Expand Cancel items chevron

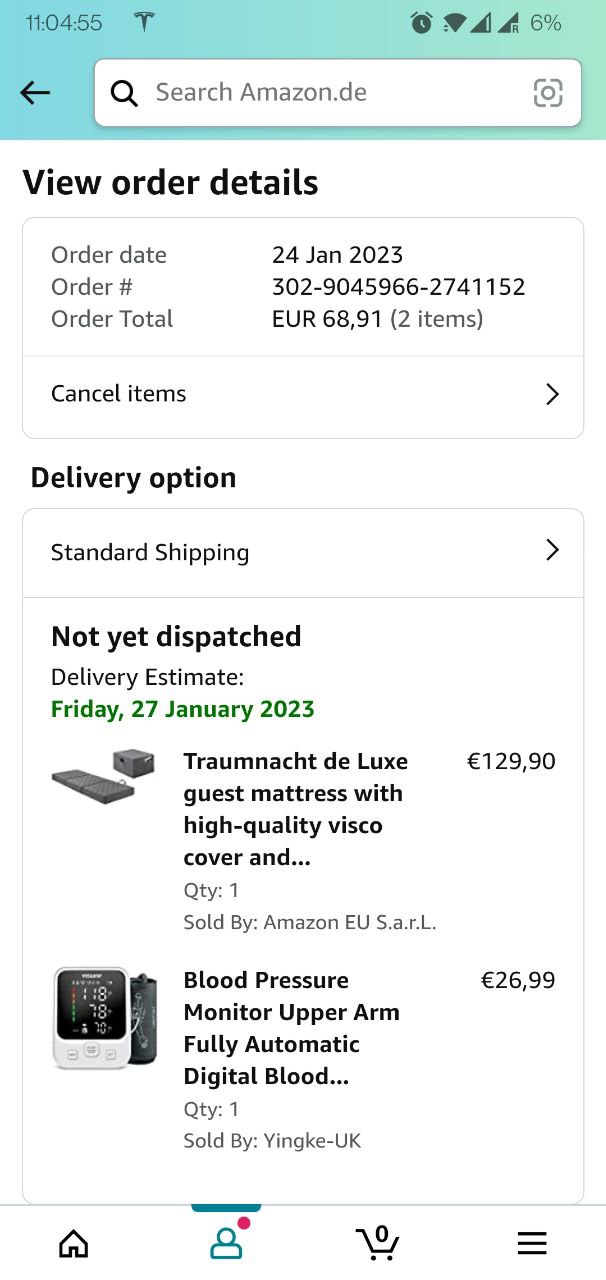(552, 394)
